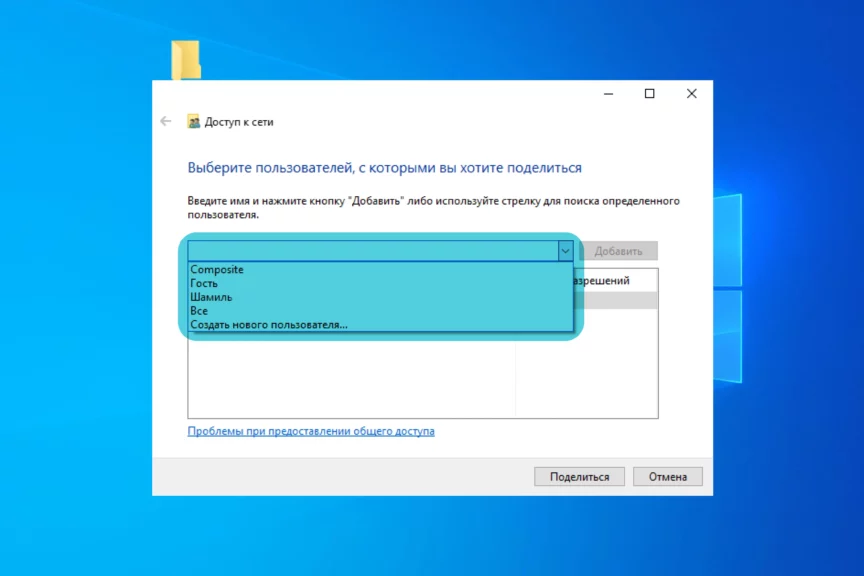The width and height of the screenshot is (864, 576).
Task: Select Все from the dropdown options
Action: [199, 311]
